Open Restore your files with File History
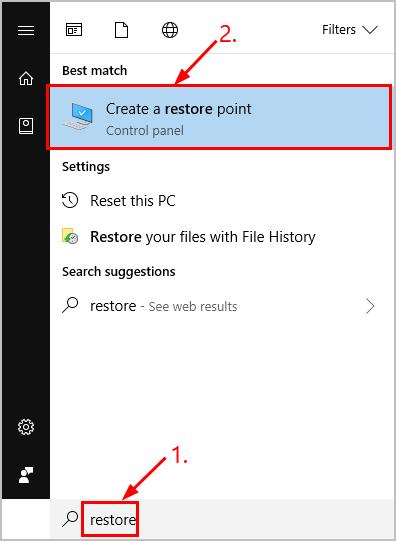 [221, 237]
